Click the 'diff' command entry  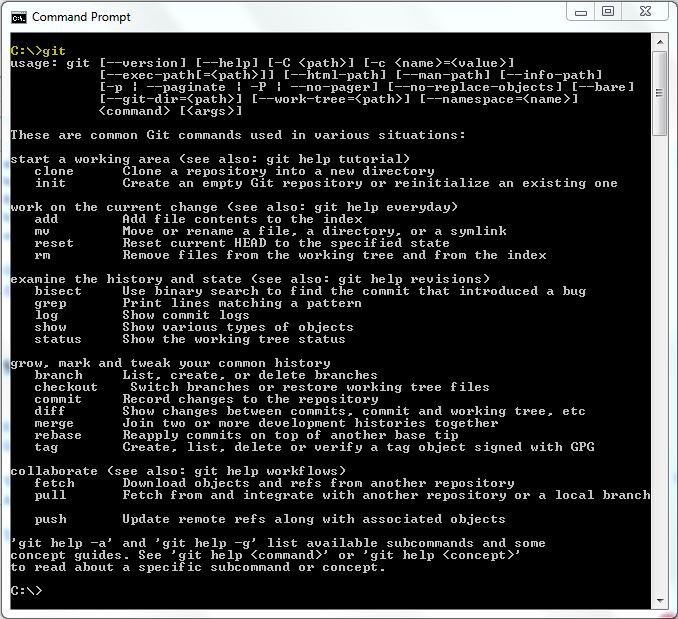tap(50, 411)
